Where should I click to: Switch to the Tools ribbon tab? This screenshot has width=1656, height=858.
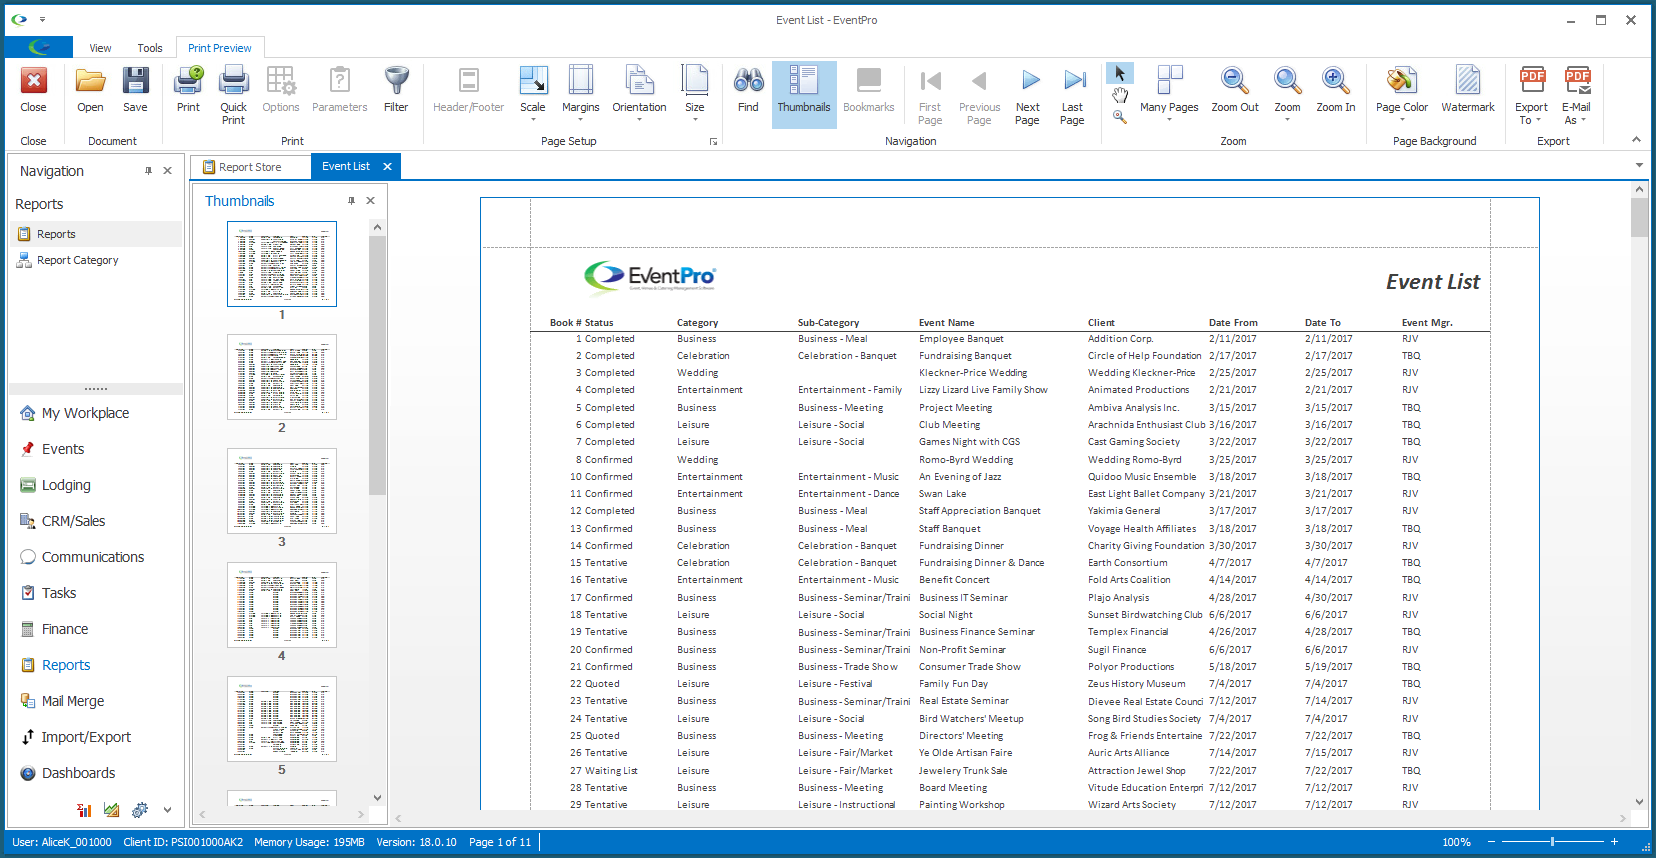coord(150,48)
